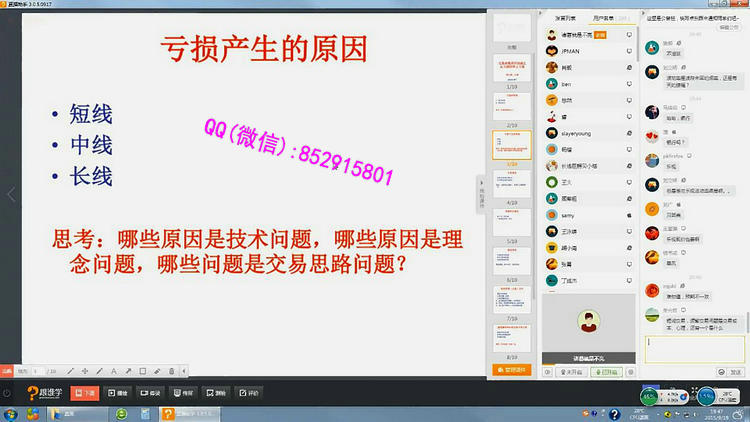Click the orange 管理课件 button

click(512, 370)
